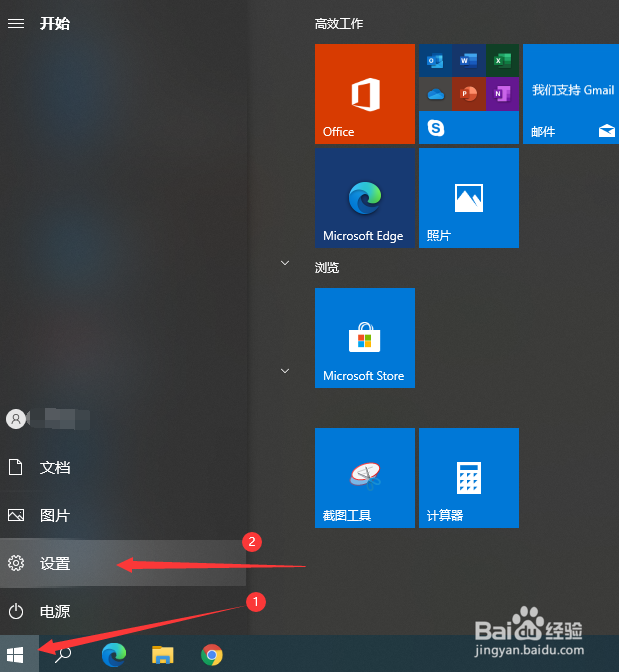Click the 浏览 group title

(327, 268)
